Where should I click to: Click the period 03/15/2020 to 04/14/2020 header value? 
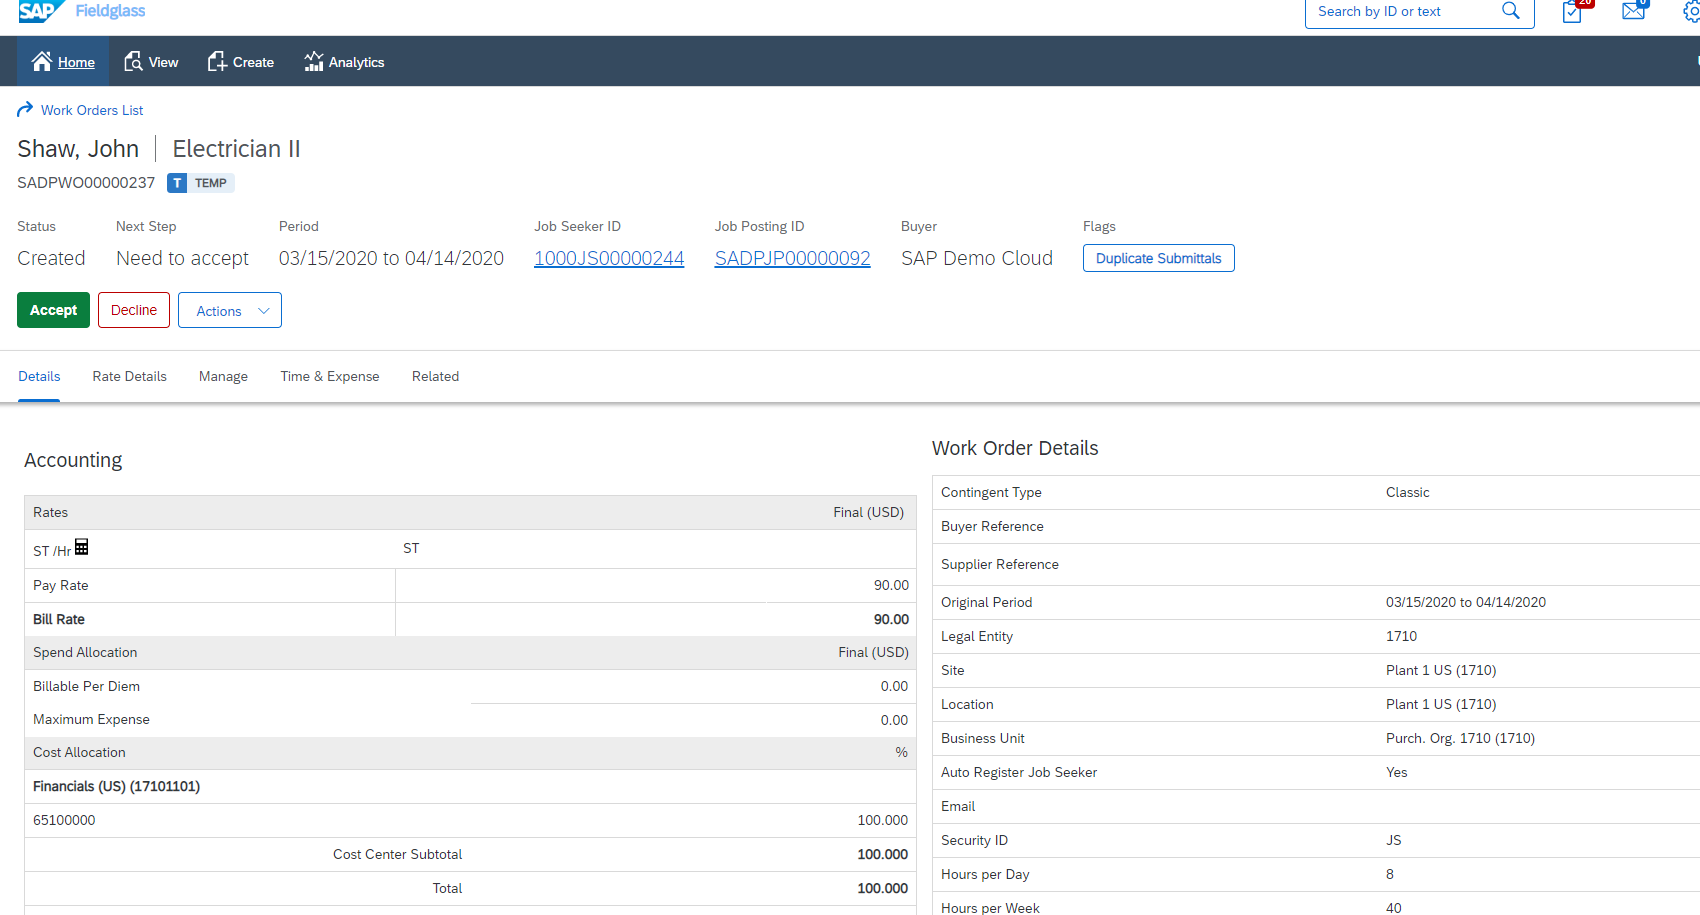[x=392, y=258]
